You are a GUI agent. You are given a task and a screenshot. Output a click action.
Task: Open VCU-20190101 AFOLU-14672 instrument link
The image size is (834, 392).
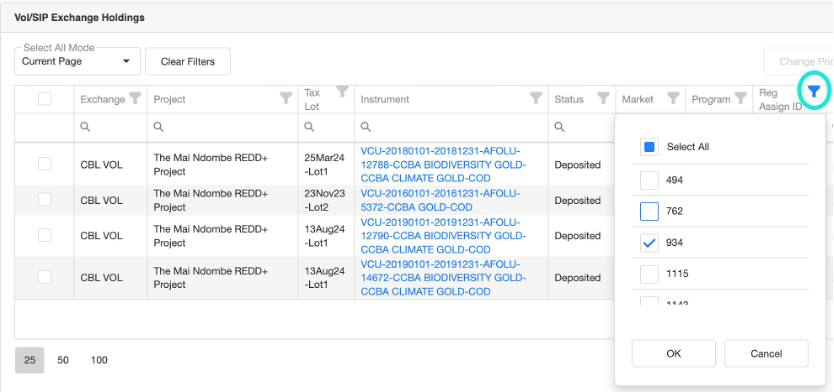(443, 278)
